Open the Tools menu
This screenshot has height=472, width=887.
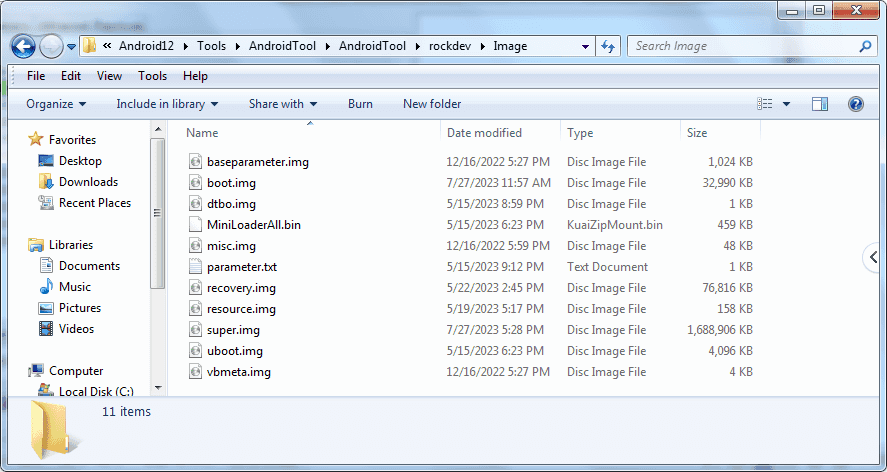pos(152,76)
